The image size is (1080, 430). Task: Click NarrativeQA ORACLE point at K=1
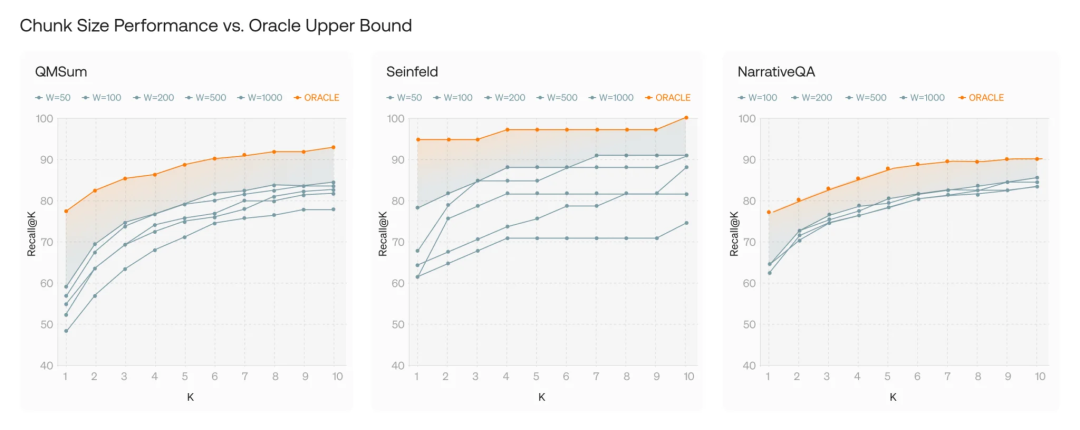(x=768, y=212)
